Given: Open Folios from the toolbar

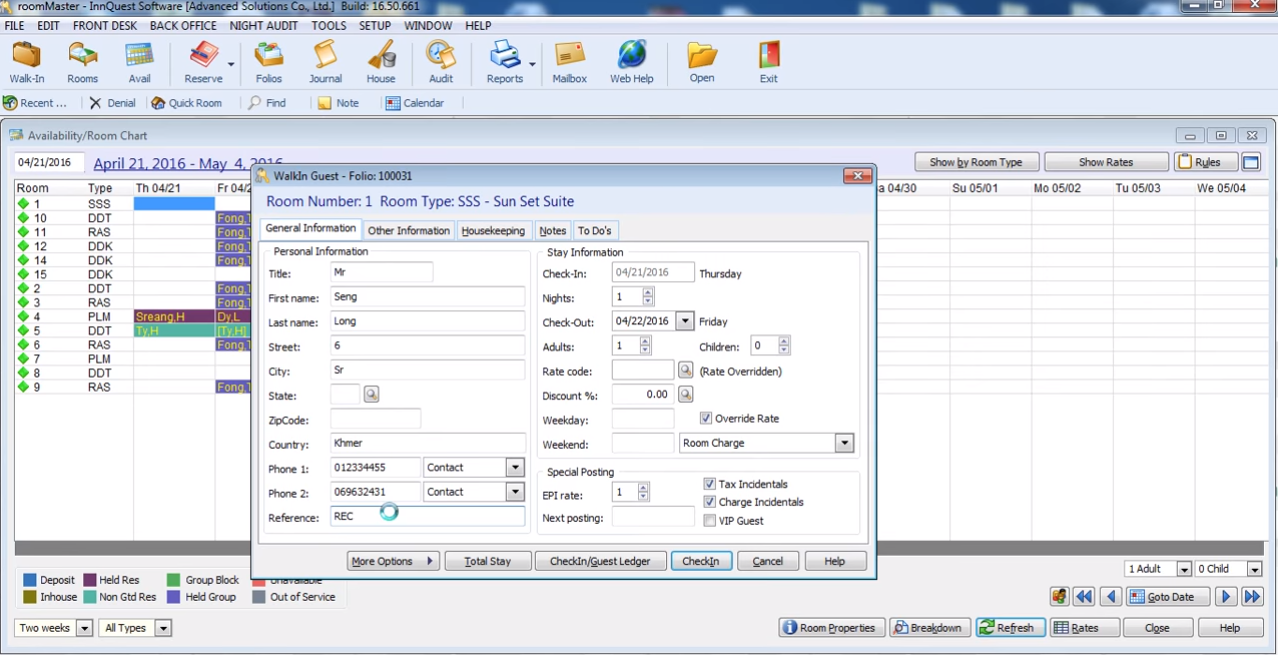Looking at the screenshot, I should point(268,62).
